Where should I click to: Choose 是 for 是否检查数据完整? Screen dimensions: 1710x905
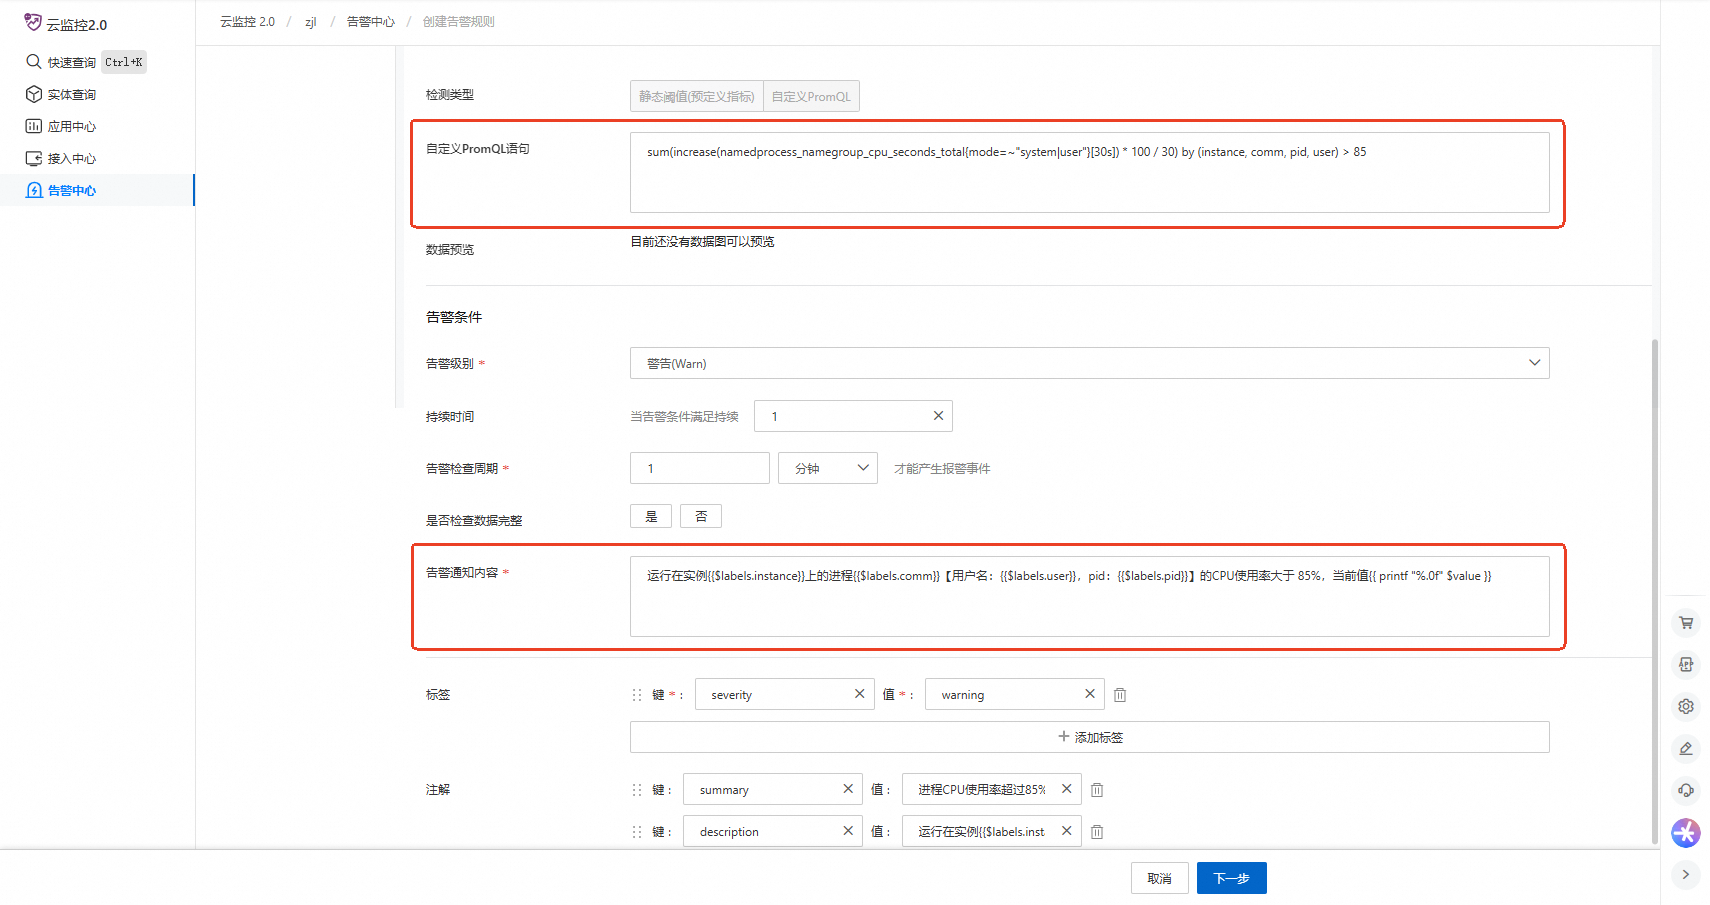651,516
